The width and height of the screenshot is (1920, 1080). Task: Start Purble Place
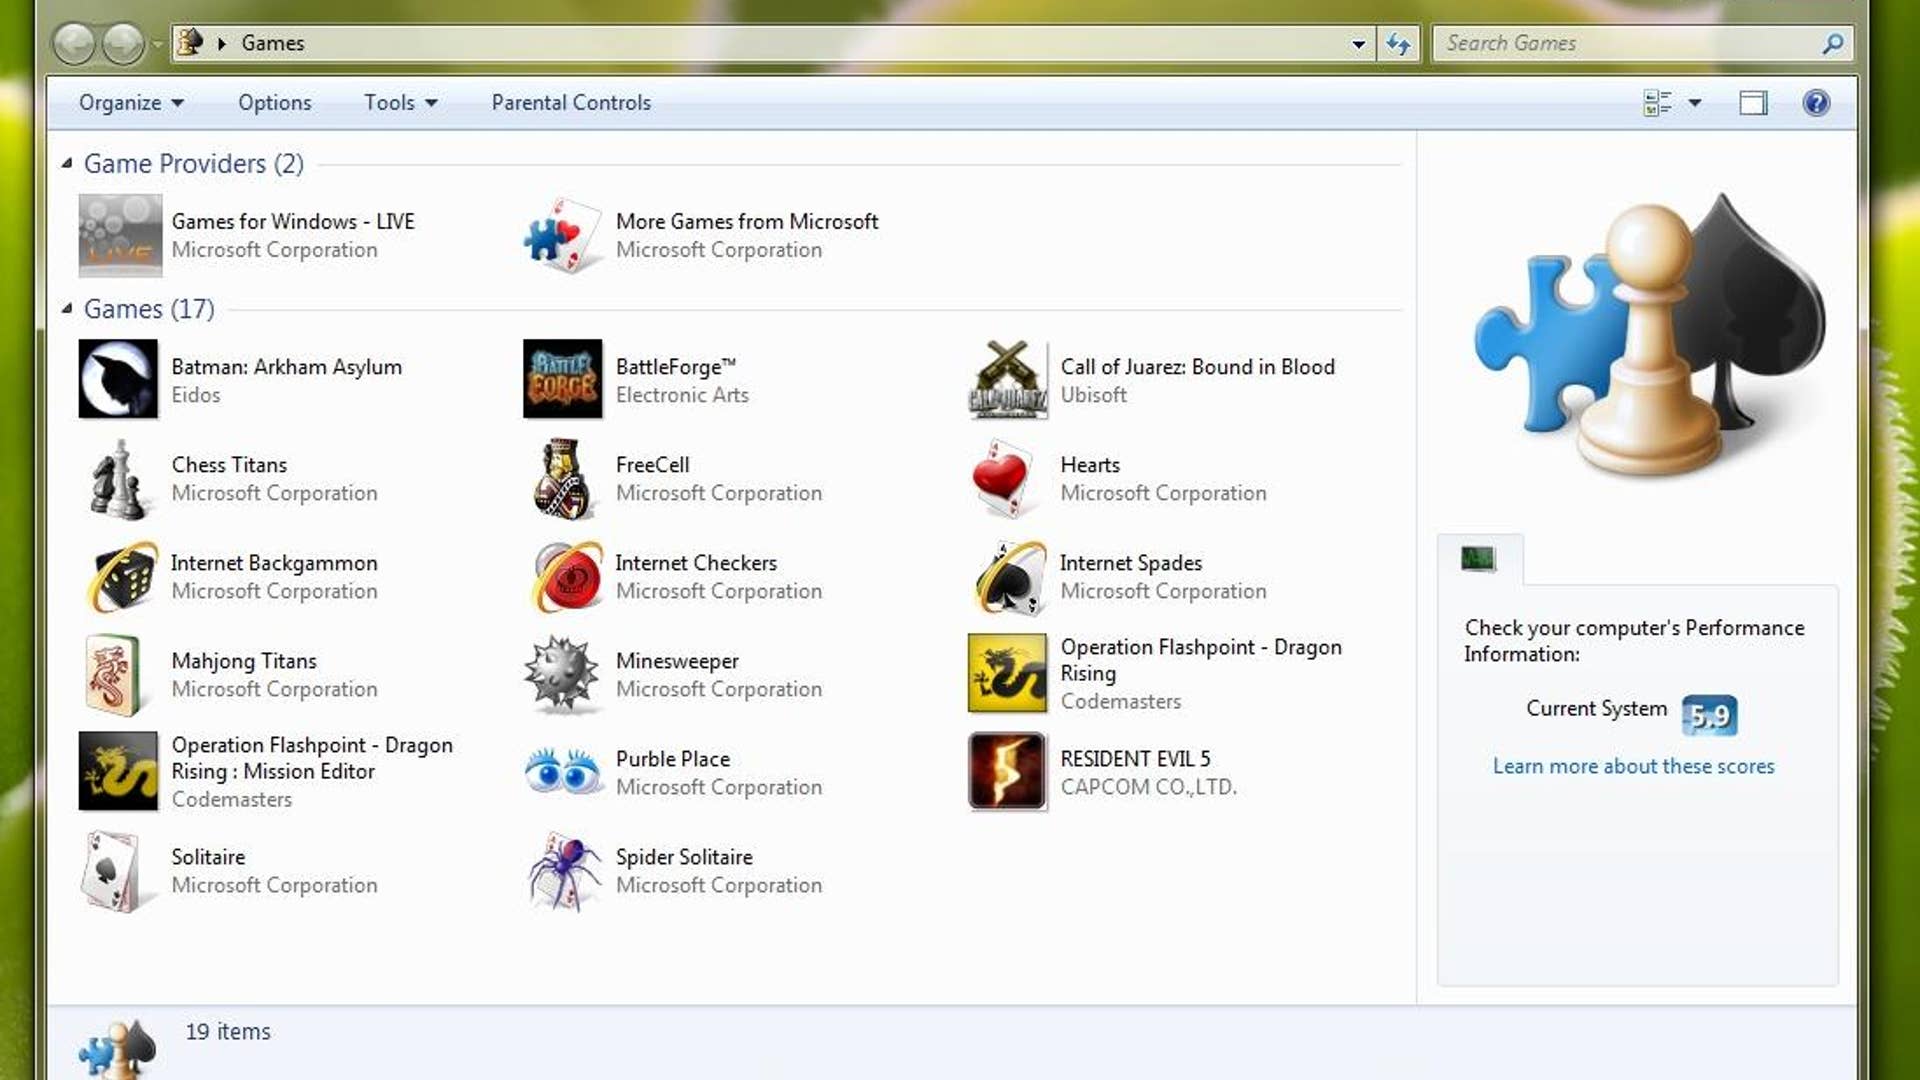[x=672, y=759]
